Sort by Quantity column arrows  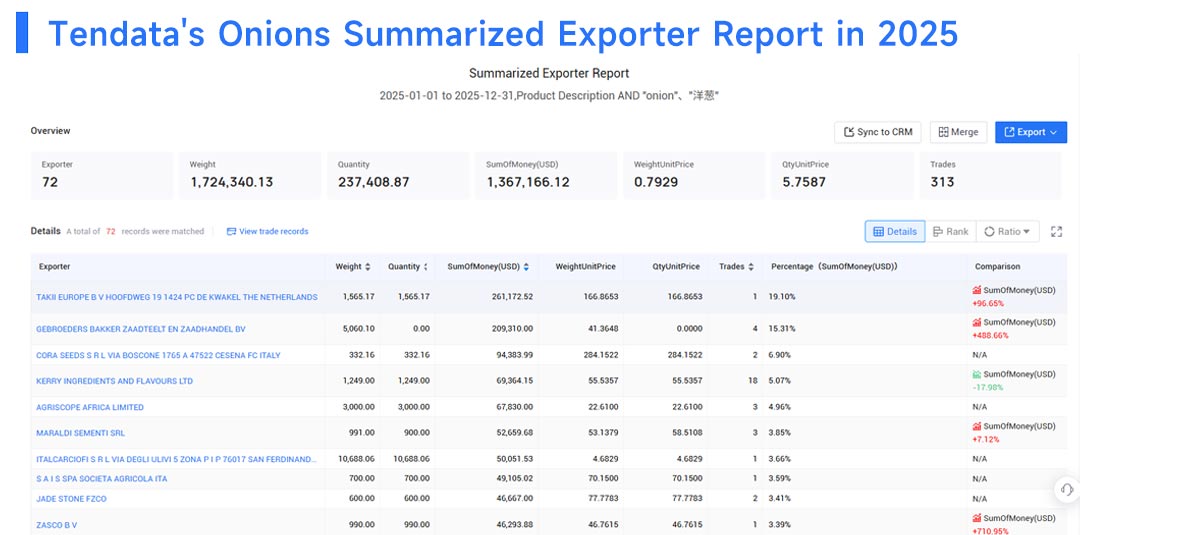coord(426,267)
